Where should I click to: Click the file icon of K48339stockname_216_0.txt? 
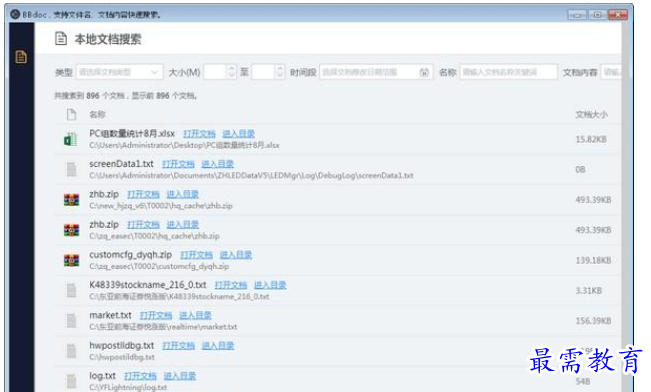(71, 290)
